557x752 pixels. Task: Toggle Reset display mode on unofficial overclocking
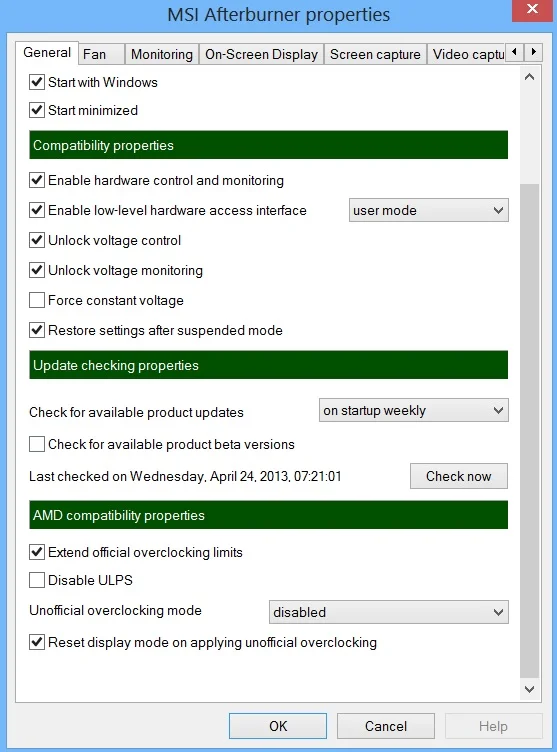point(37,642)
